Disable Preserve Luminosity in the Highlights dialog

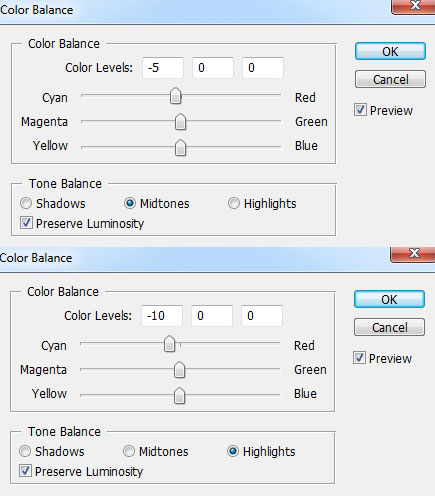[x=25, y=471]
